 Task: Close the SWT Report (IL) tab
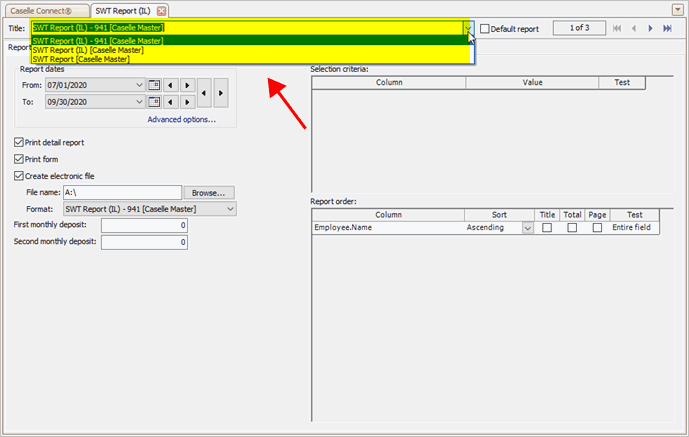point(162,10)
